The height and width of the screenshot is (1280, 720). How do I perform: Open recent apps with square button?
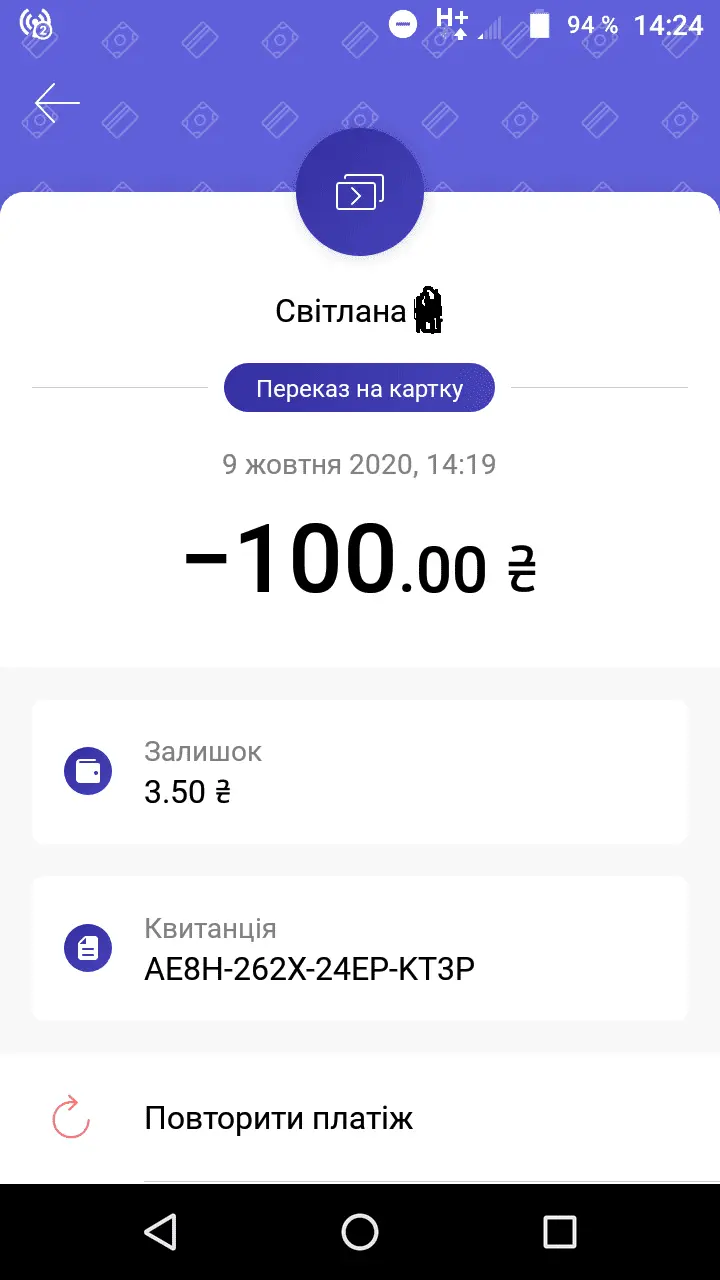[x=559, y=1231]
